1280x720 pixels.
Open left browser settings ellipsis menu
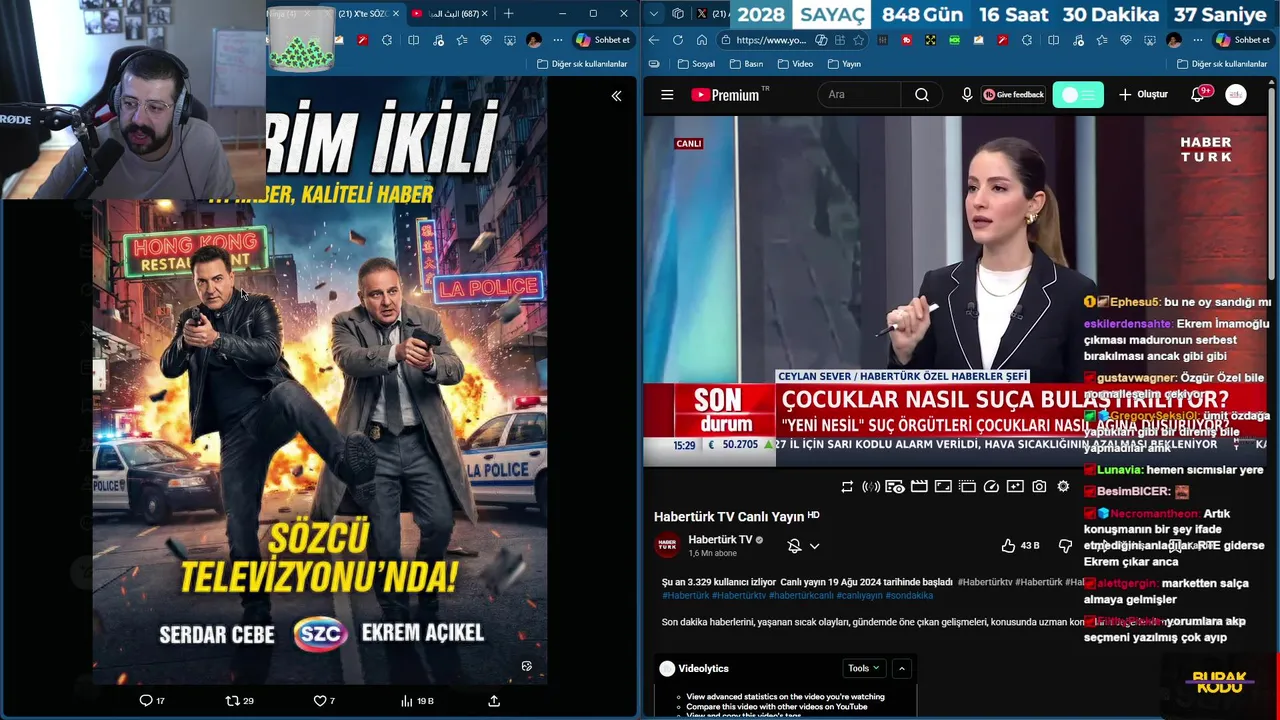point(558,40)
